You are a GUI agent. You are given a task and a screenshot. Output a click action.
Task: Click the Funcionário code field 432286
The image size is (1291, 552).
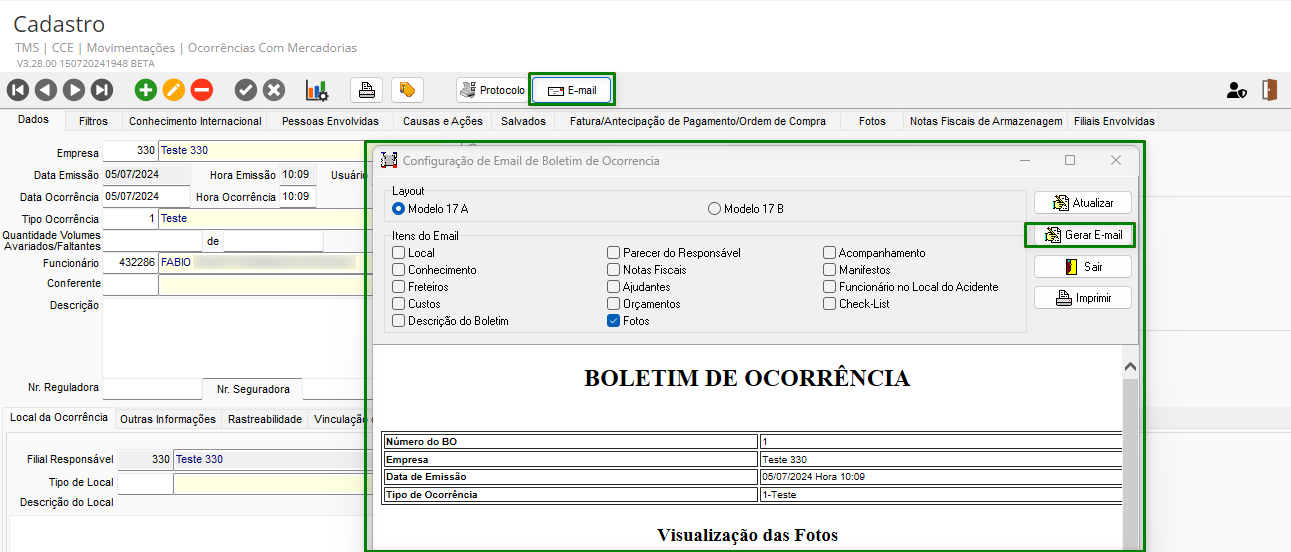[x=130, y=262]
